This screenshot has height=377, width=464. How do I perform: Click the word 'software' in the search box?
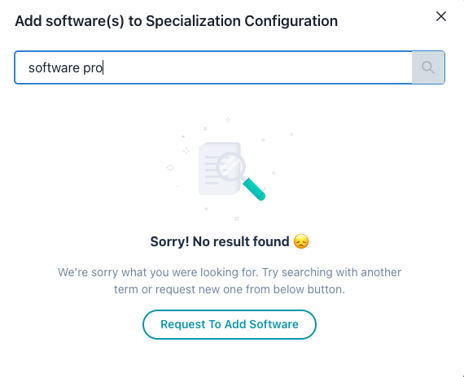54,68
